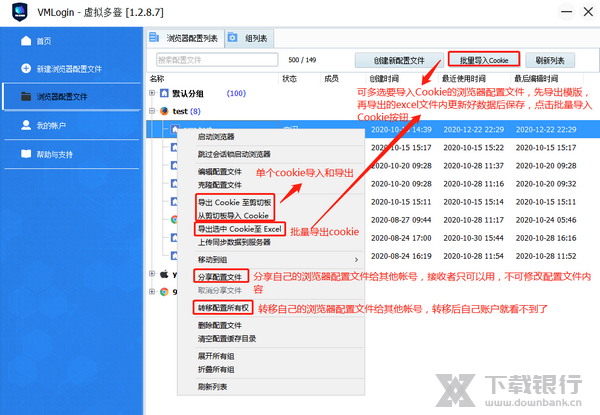Click the 批量导入Cookie button

pos(484,60)
